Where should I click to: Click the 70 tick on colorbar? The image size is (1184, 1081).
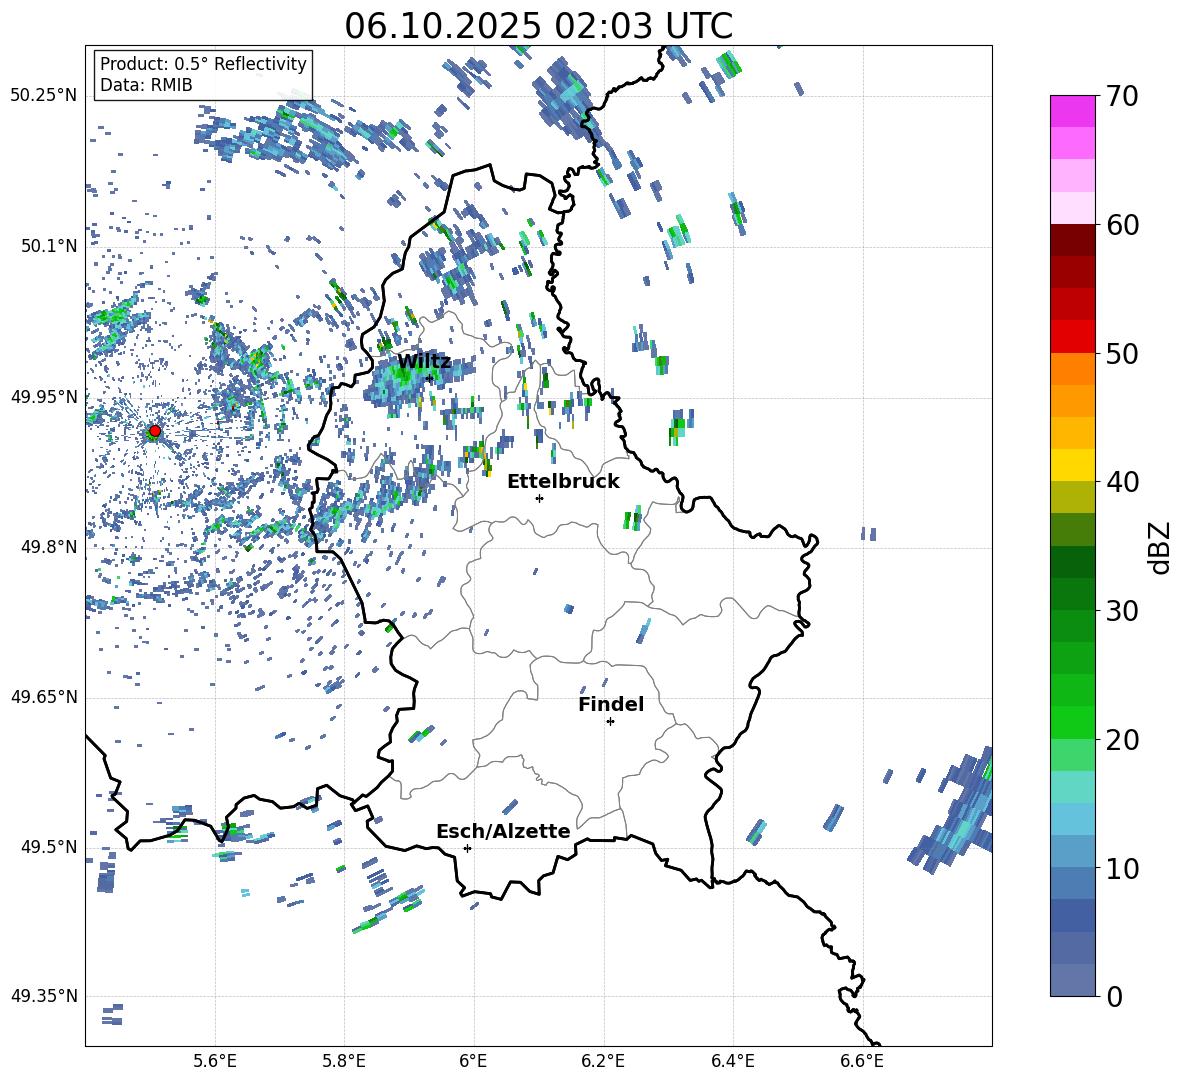(x=1121, y=96)
